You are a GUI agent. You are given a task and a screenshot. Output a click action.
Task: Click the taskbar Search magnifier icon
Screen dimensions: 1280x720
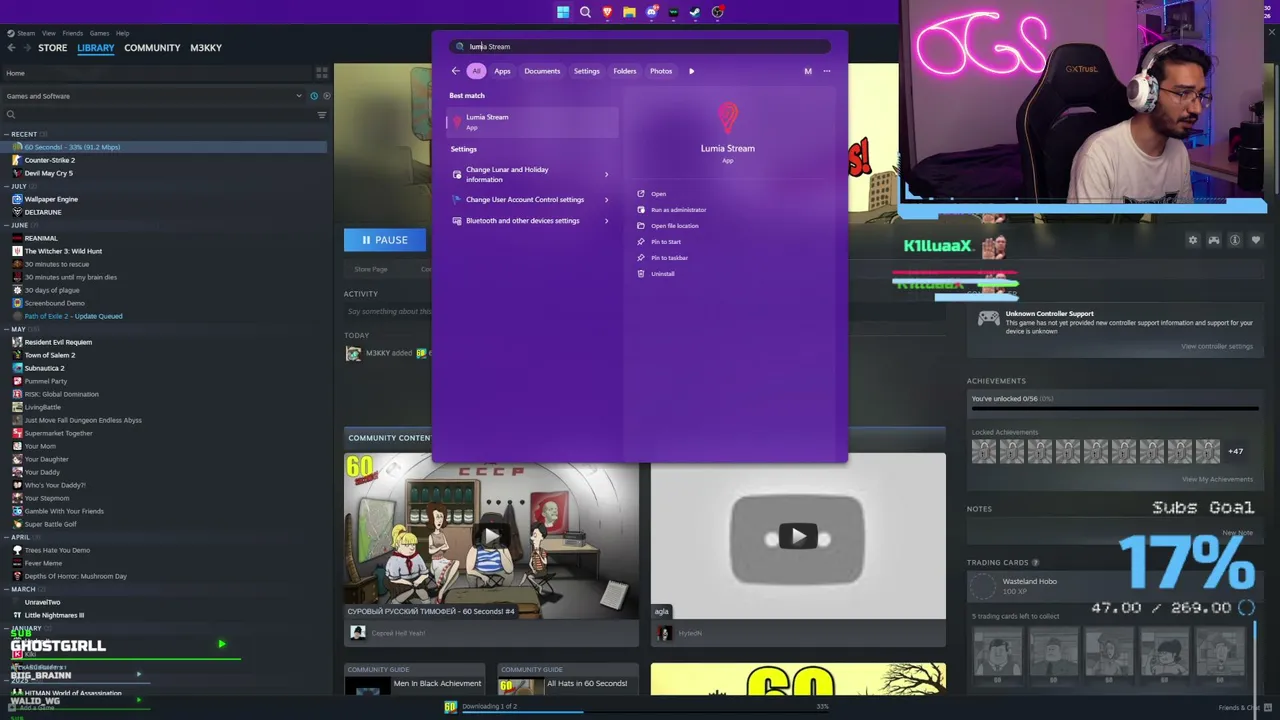585,12
